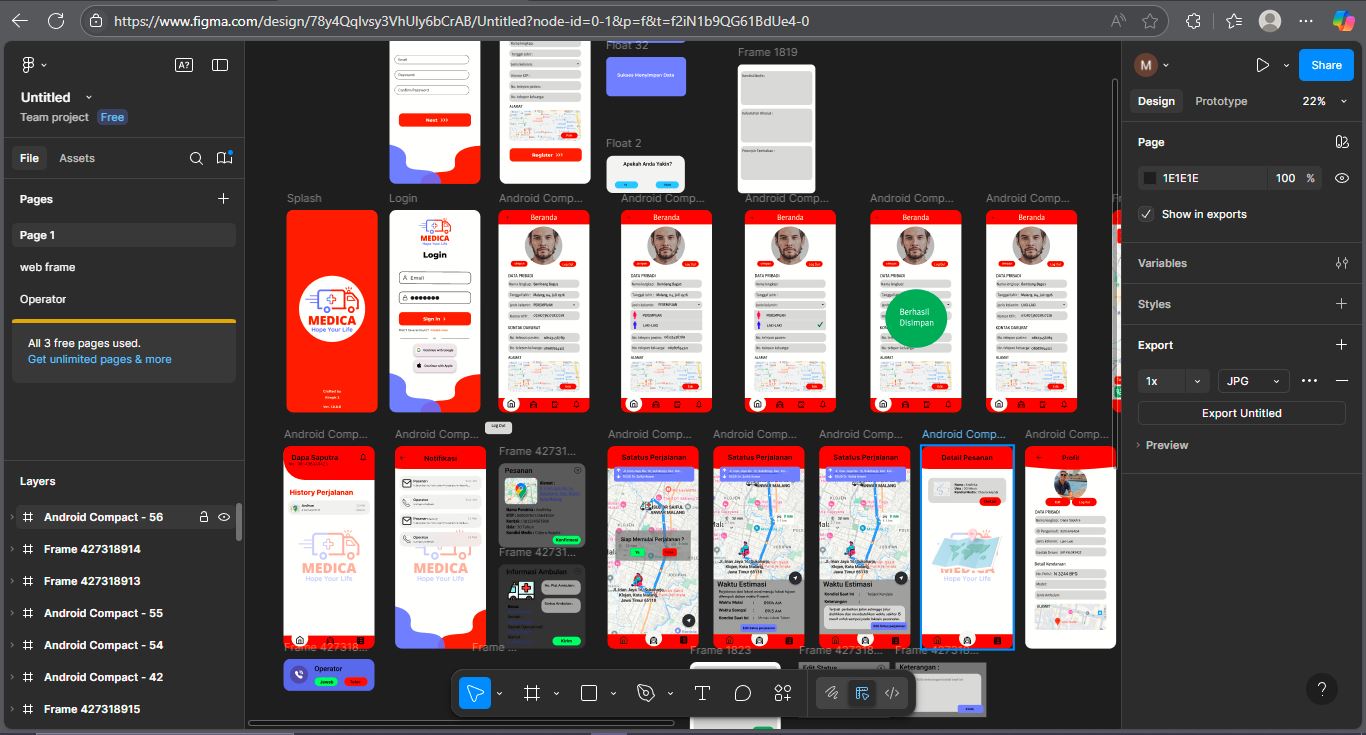
Task: Open the Actions components icon
Action: click(x=783, y=693)
